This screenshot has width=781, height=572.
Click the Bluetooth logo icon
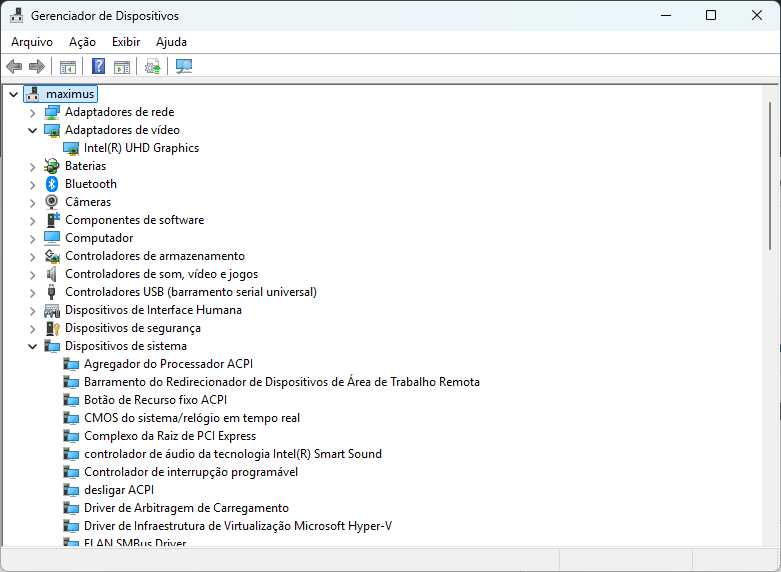coord(52,184)
